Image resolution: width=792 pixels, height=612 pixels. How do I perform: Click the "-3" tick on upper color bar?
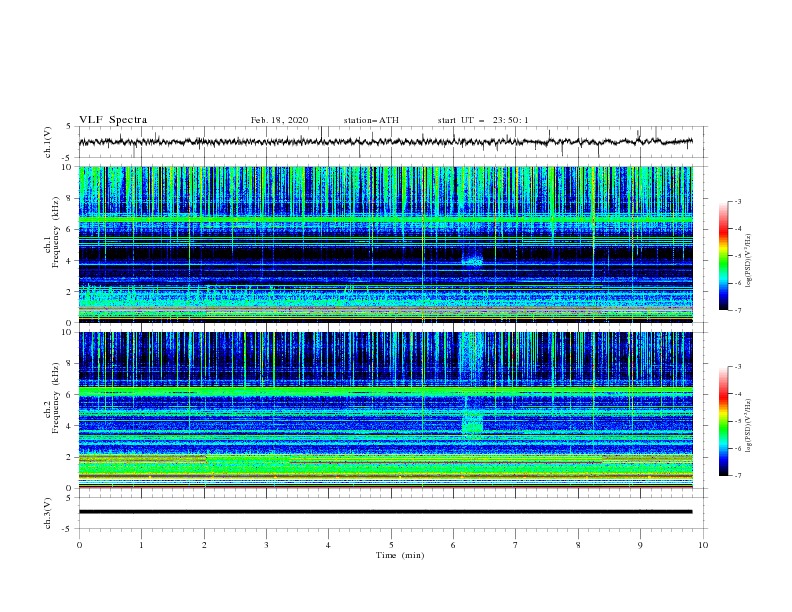pos(737,201)
